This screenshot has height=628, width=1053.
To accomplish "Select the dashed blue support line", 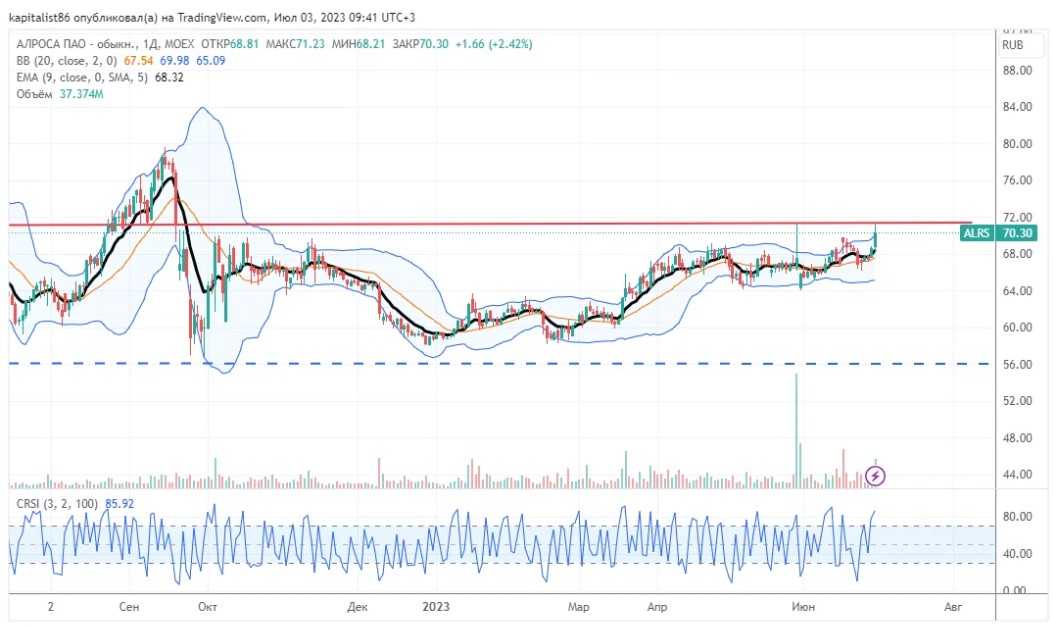I will pyautogui.click(x=500, y=364).
